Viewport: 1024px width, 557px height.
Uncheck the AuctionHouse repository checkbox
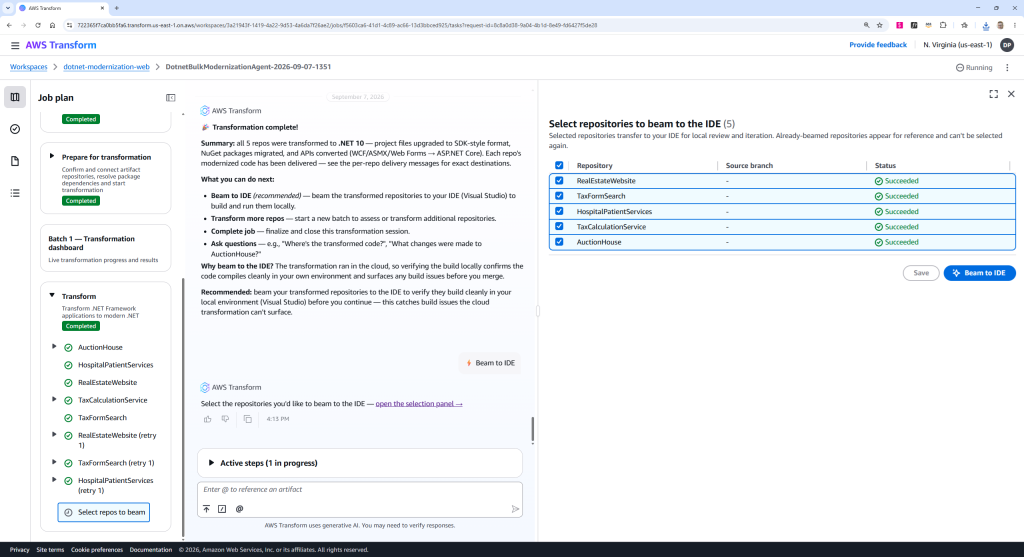tap(559, 242)
